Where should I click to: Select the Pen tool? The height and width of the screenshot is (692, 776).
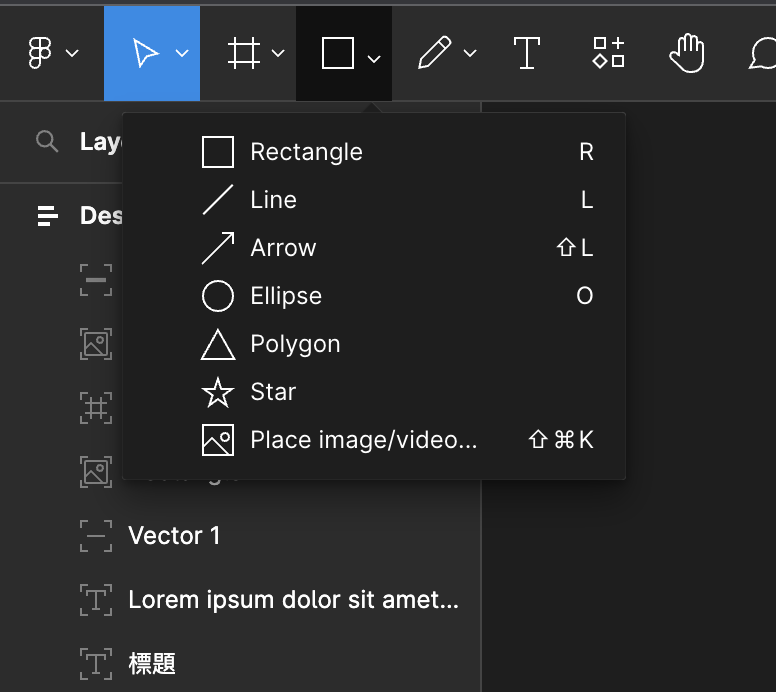tap(434, 54)
